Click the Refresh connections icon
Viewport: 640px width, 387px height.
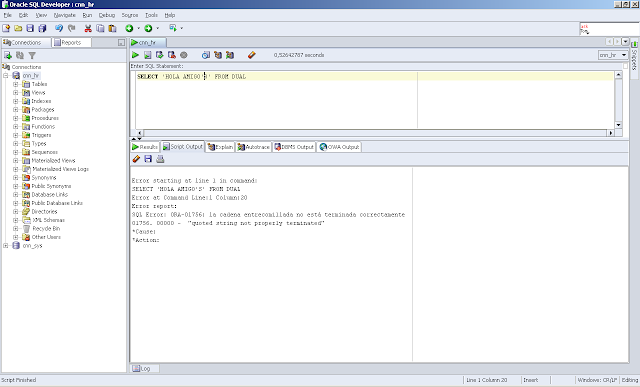click(20, 55)
